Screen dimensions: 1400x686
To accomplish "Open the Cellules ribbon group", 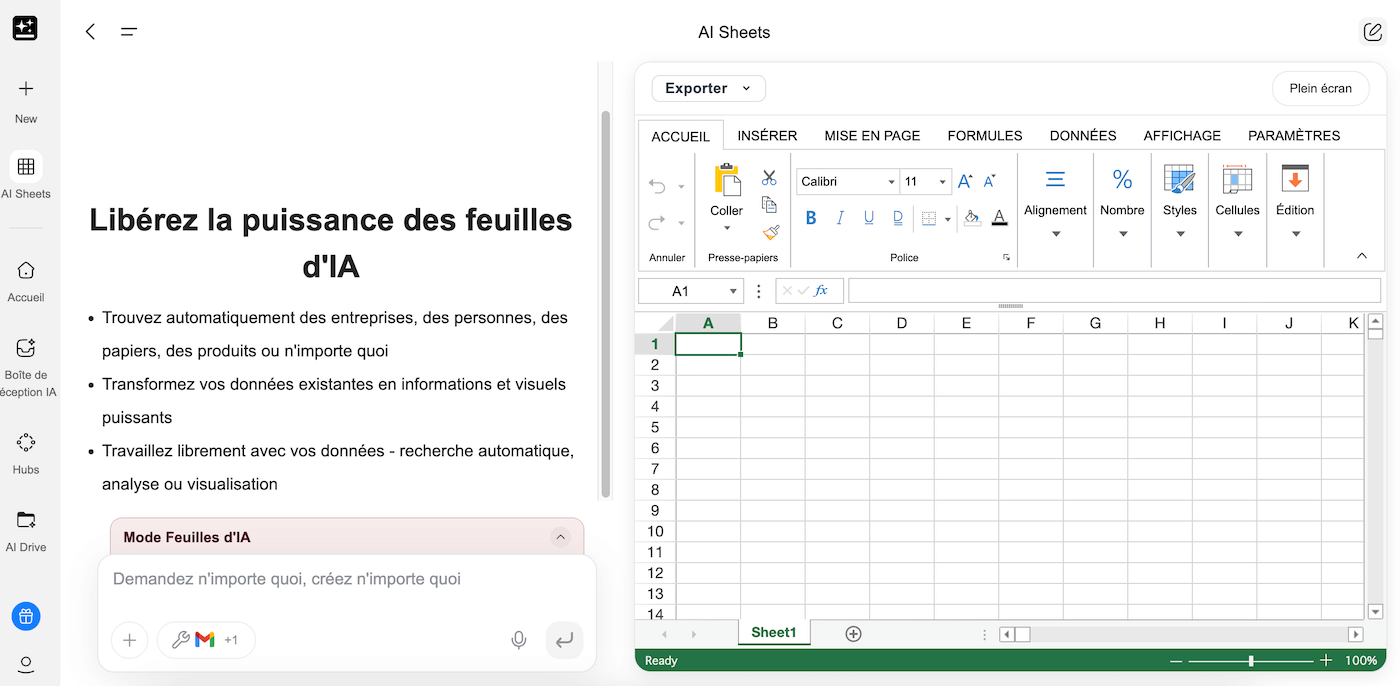I will 1238,204.
